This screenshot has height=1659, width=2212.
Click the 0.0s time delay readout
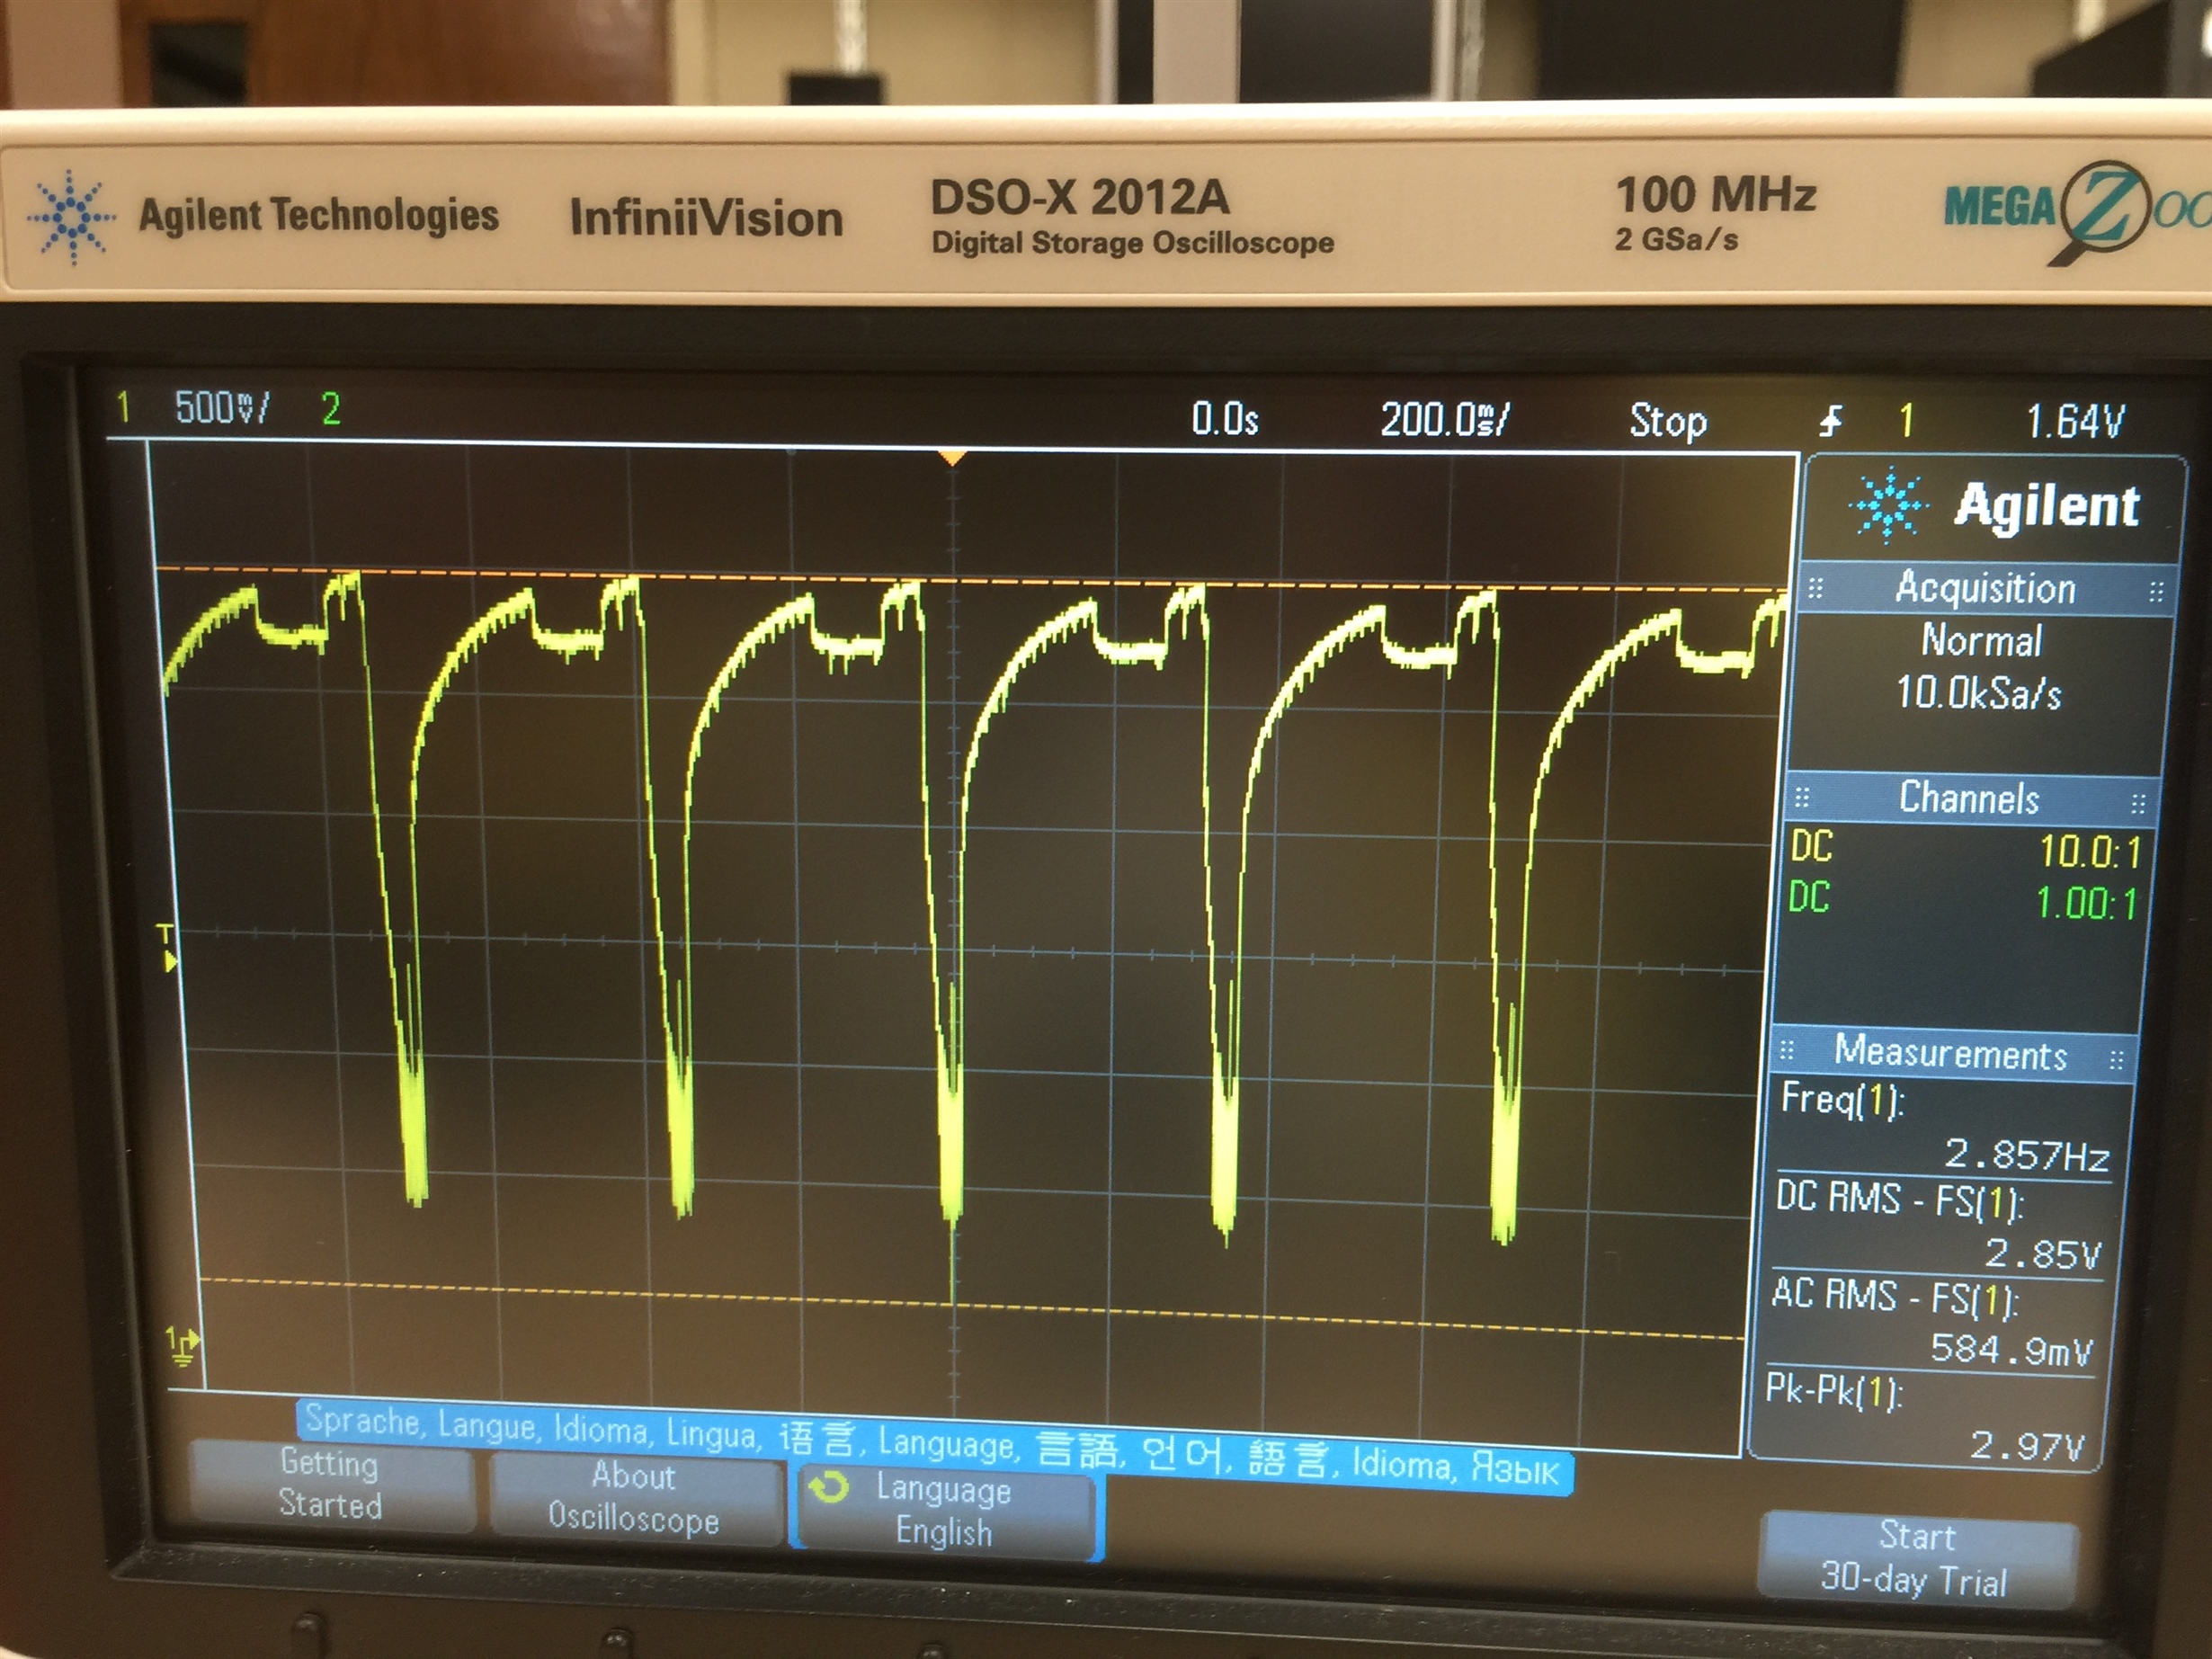click(1224, 418)
